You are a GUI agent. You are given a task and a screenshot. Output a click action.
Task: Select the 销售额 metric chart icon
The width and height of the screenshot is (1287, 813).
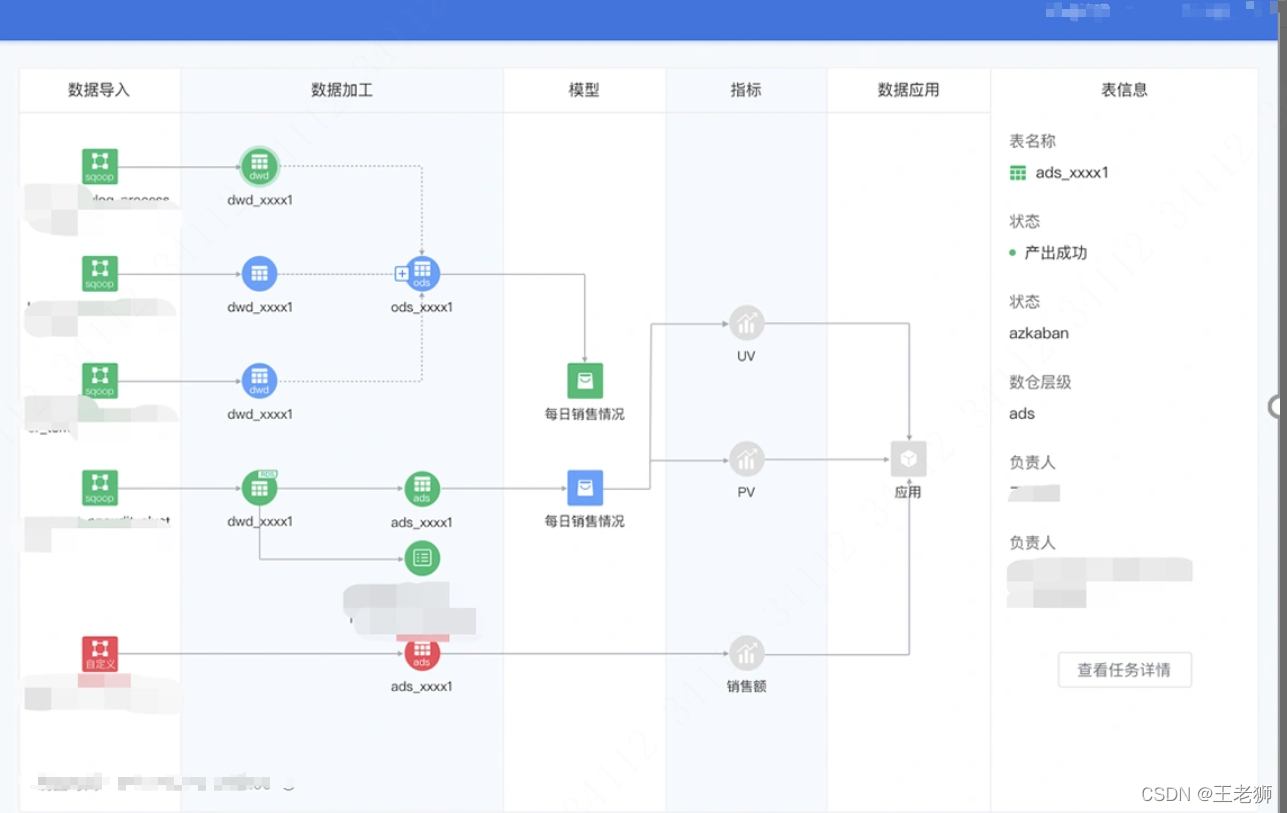point(746,654)
